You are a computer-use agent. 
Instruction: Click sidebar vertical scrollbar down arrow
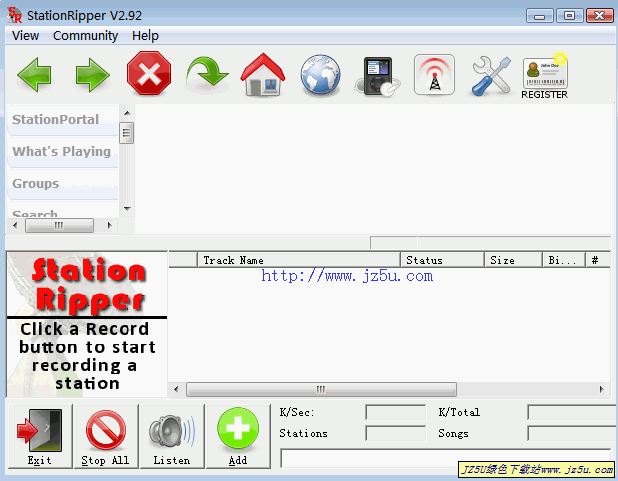[x=127, y=209]
